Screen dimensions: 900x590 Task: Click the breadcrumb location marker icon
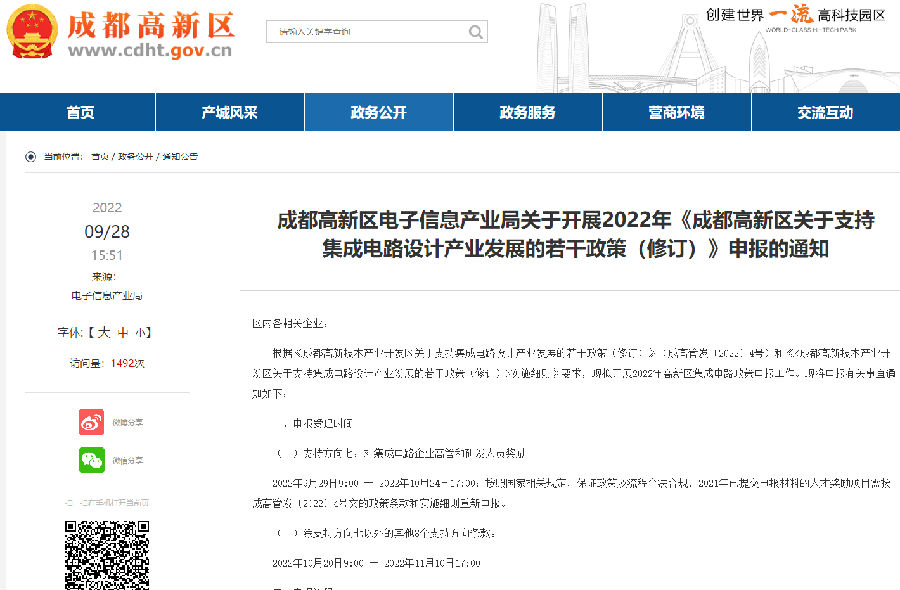pos(30,156)
